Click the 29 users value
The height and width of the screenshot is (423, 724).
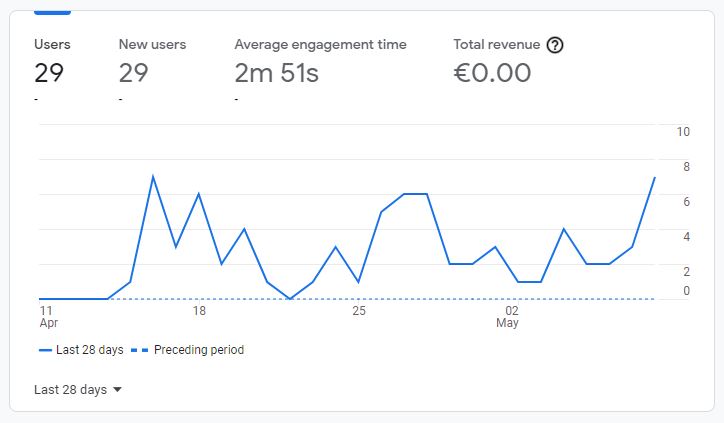coord(48,73)
